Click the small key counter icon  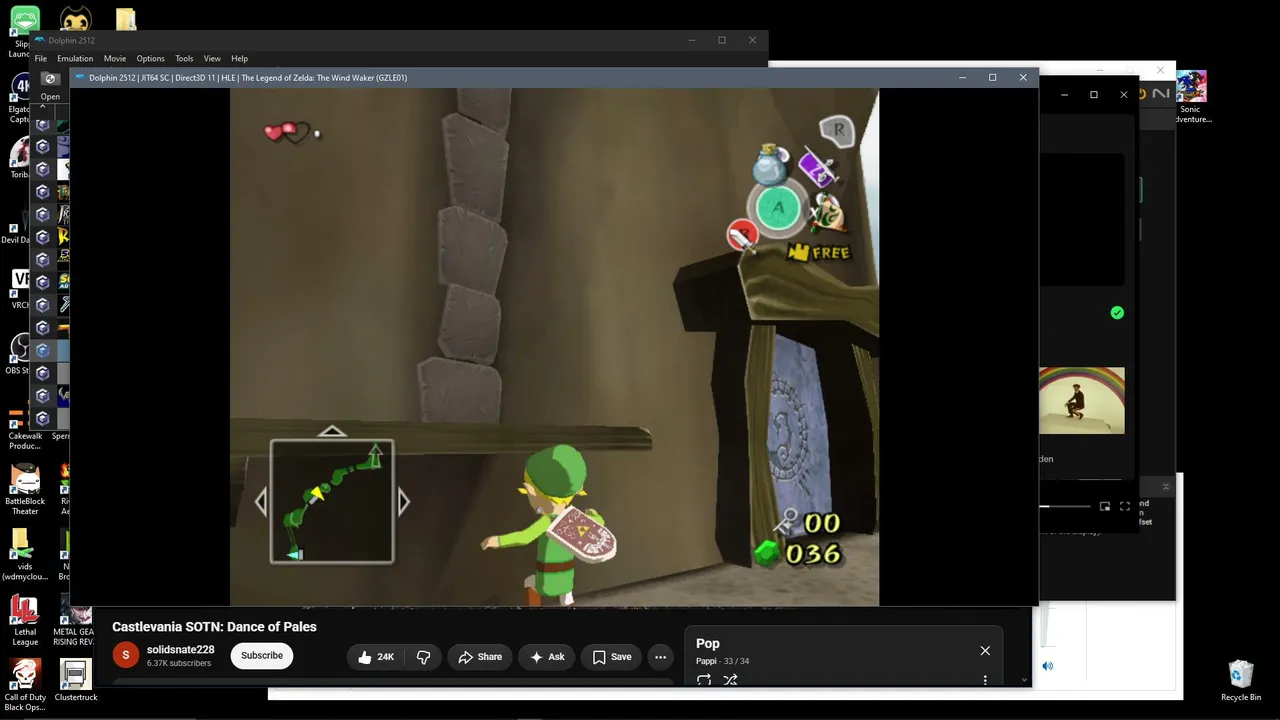[x=787, y=520]
